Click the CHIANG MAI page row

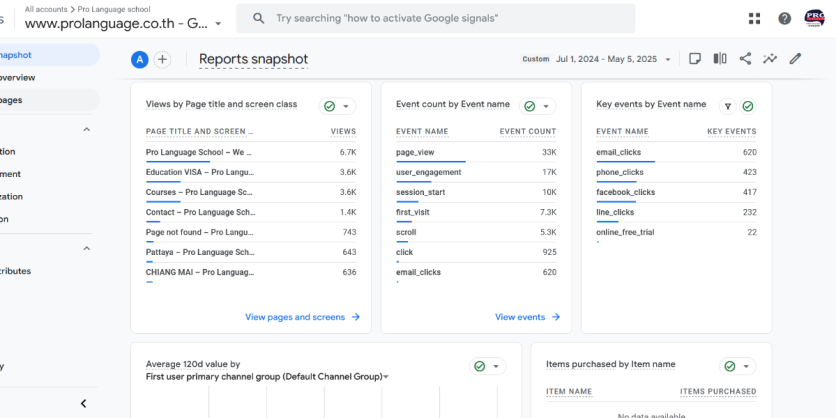tap(251, 272)
